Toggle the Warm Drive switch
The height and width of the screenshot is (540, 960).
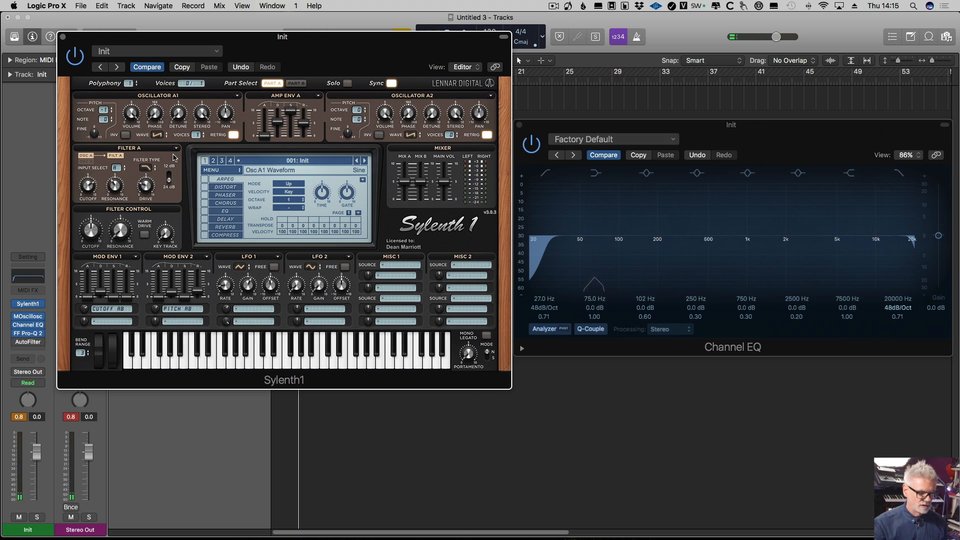[x=144, y=234]
